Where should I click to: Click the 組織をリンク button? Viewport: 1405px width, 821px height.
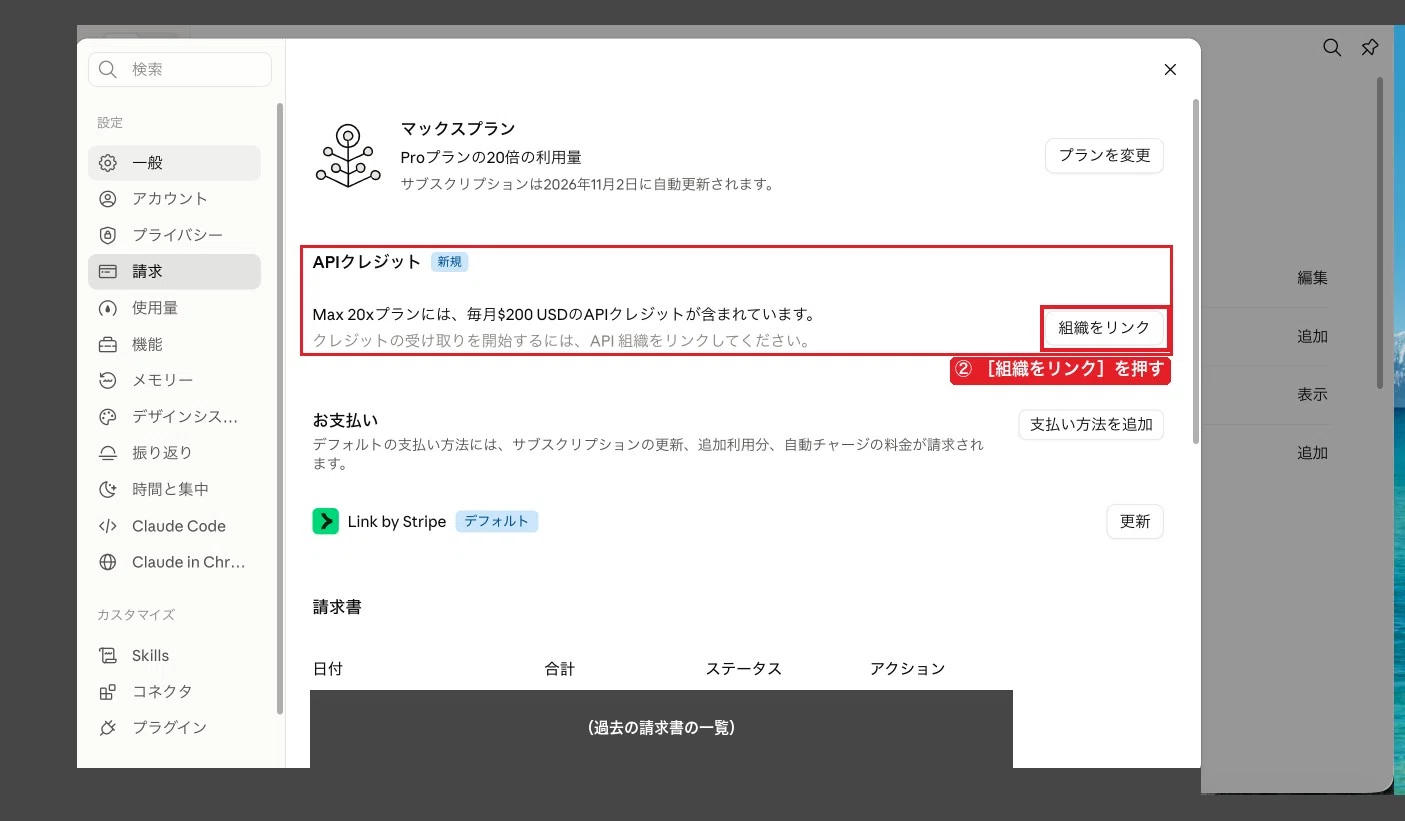(1104, 327)
